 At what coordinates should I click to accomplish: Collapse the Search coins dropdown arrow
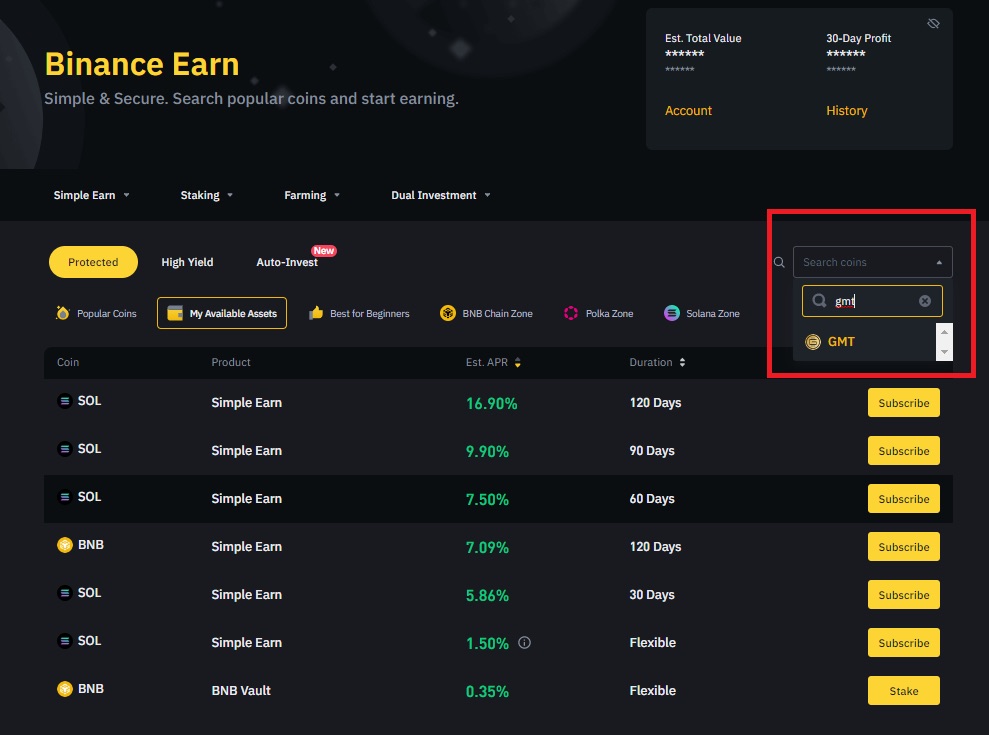pyautogui.click(x=939, y=262)
